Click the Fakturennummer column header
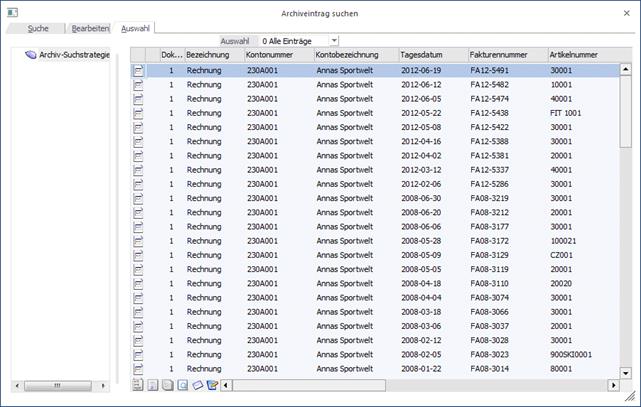Screen dimensions: 641x407 [x=505, y=53]
